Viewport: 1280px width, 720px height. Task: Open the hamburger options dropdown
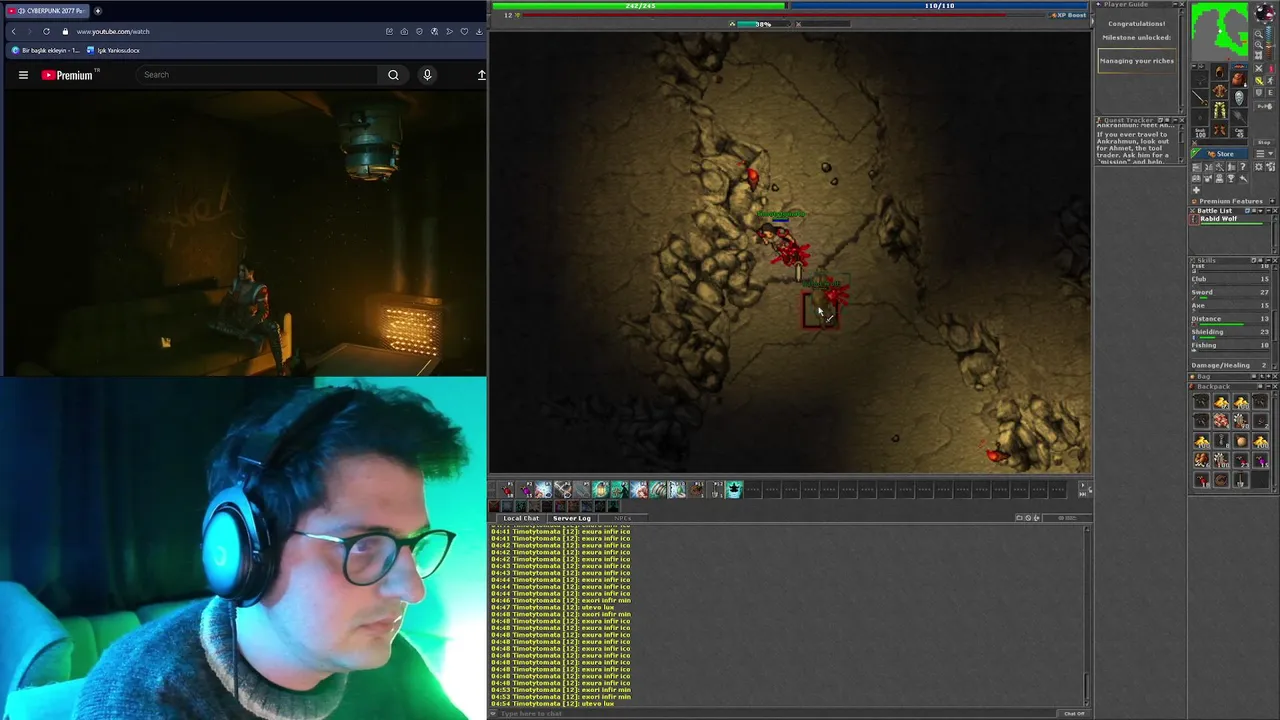1264,153
